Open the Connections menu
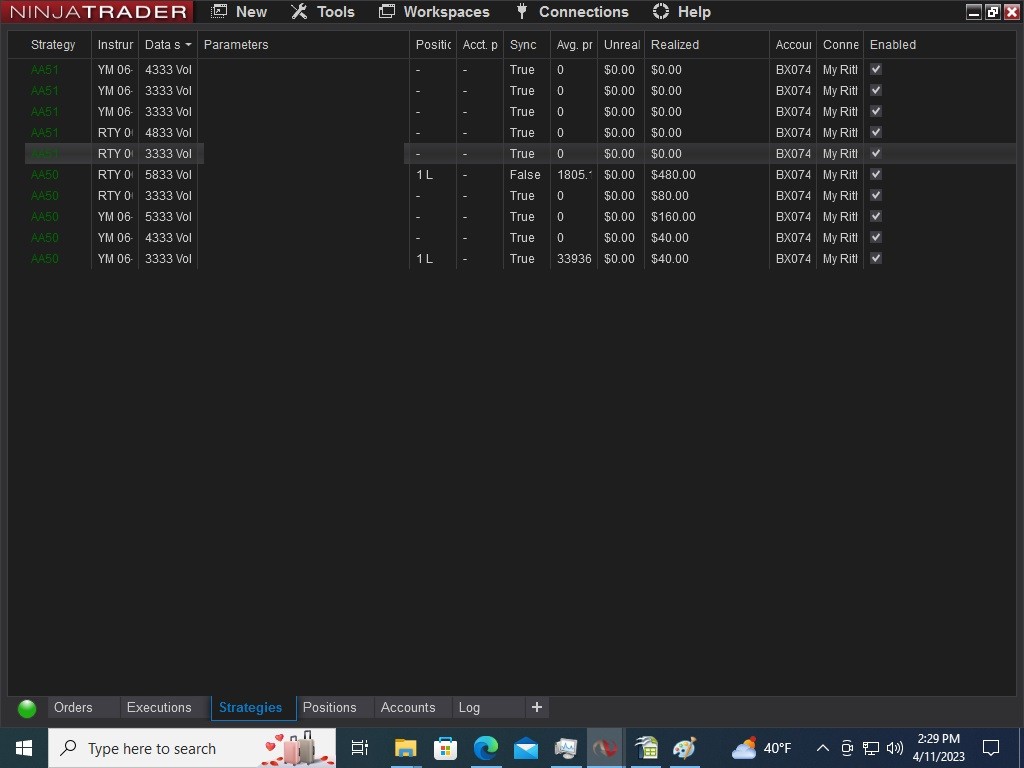The width and height of the screenshot is (1024, 768). (x=572, y=12)
